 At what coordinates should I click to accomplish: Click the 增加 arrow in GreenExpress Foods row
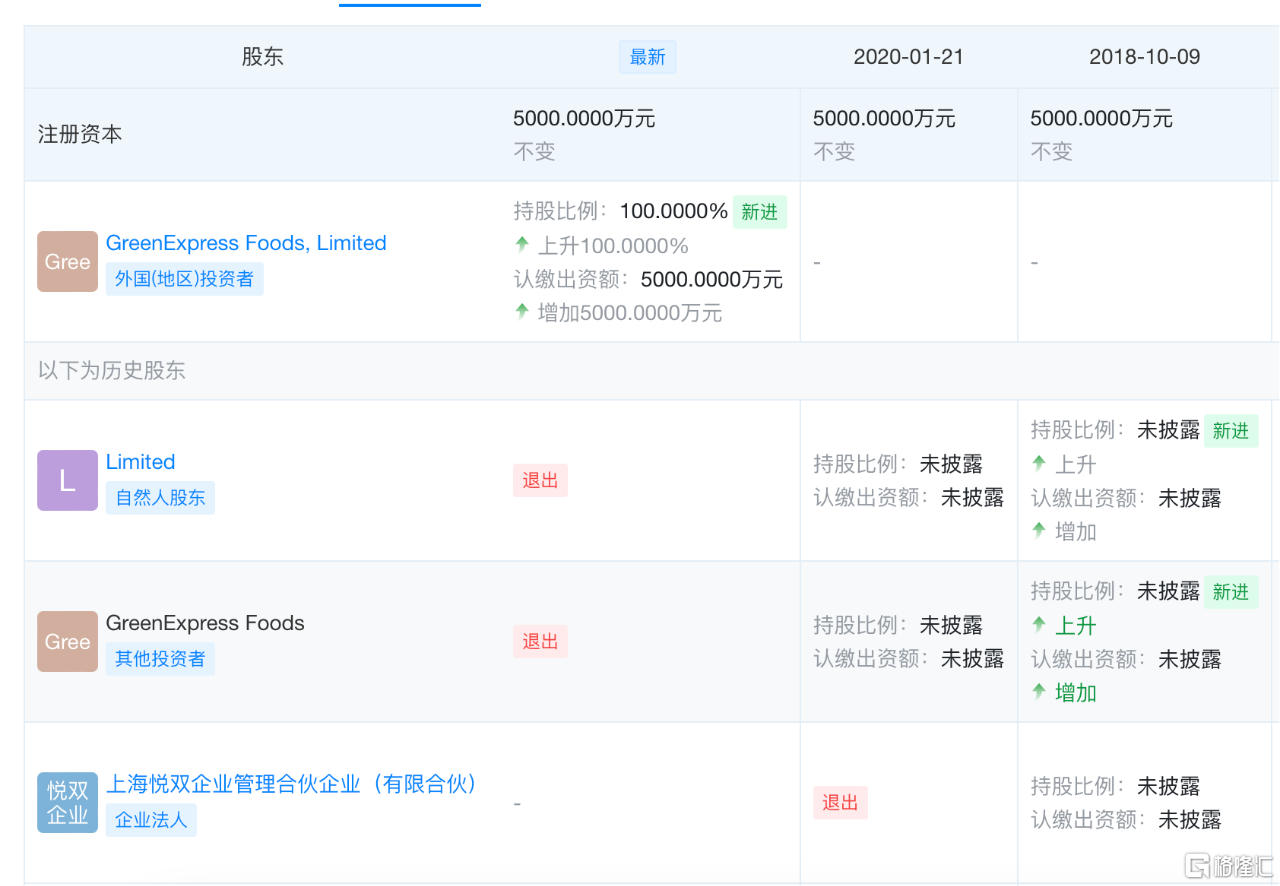tap(1039, 691)
